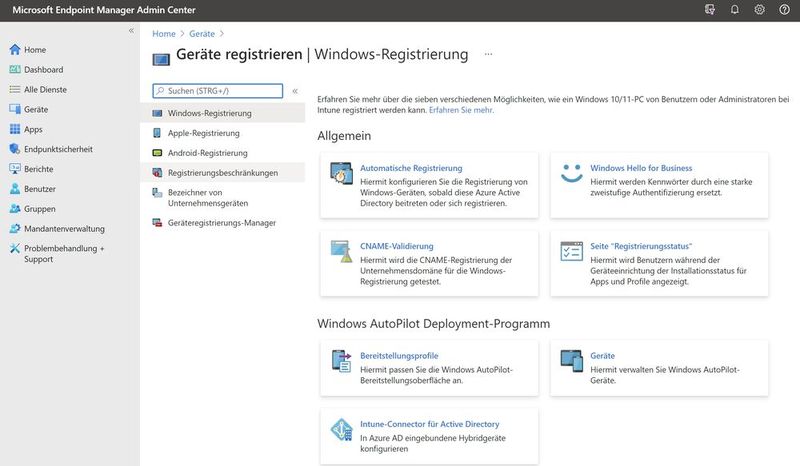Click the Windows Hello smiley icon
The image size is (800, 466).
571,173
